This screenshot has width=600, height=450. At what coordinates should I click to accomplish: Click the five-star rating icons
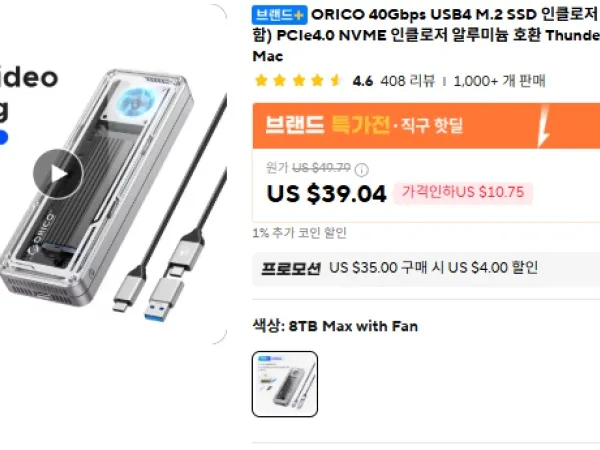[298, 81]
